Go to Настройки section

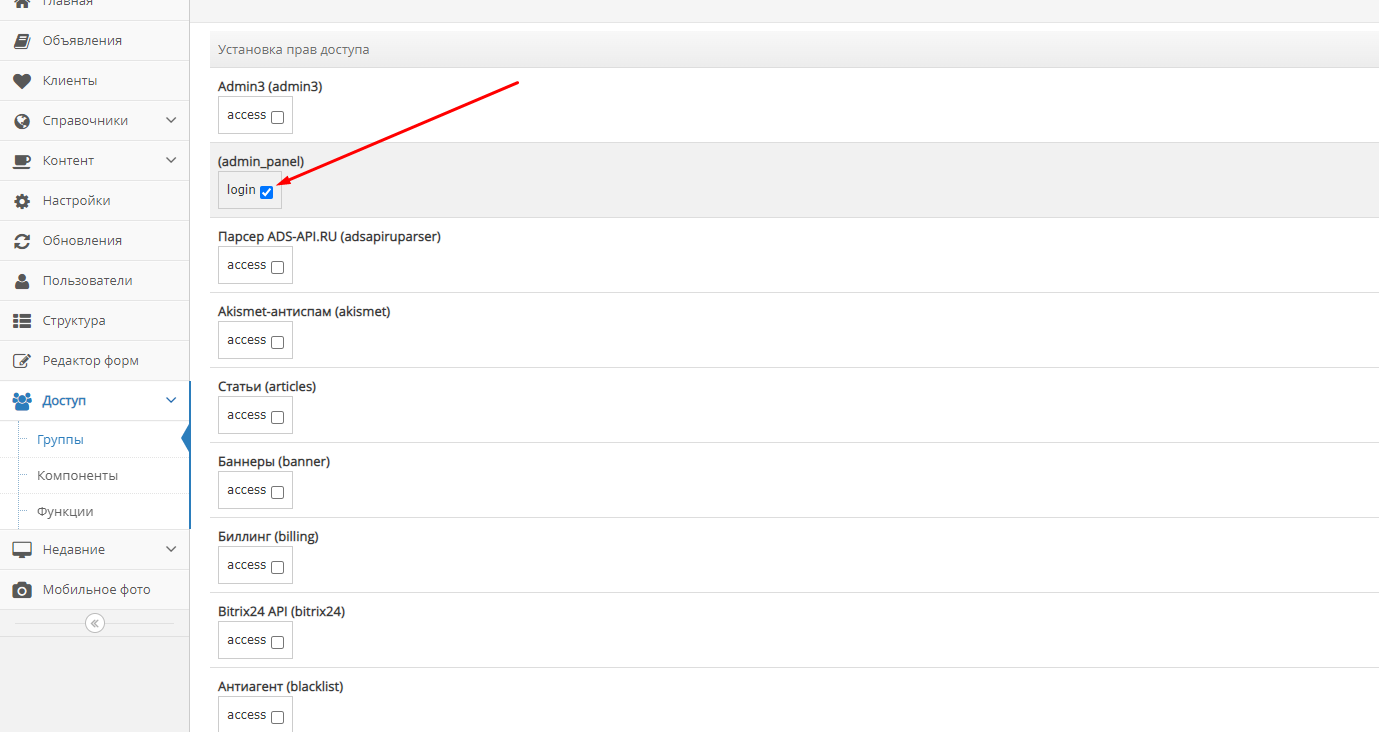tap(94, 201)
